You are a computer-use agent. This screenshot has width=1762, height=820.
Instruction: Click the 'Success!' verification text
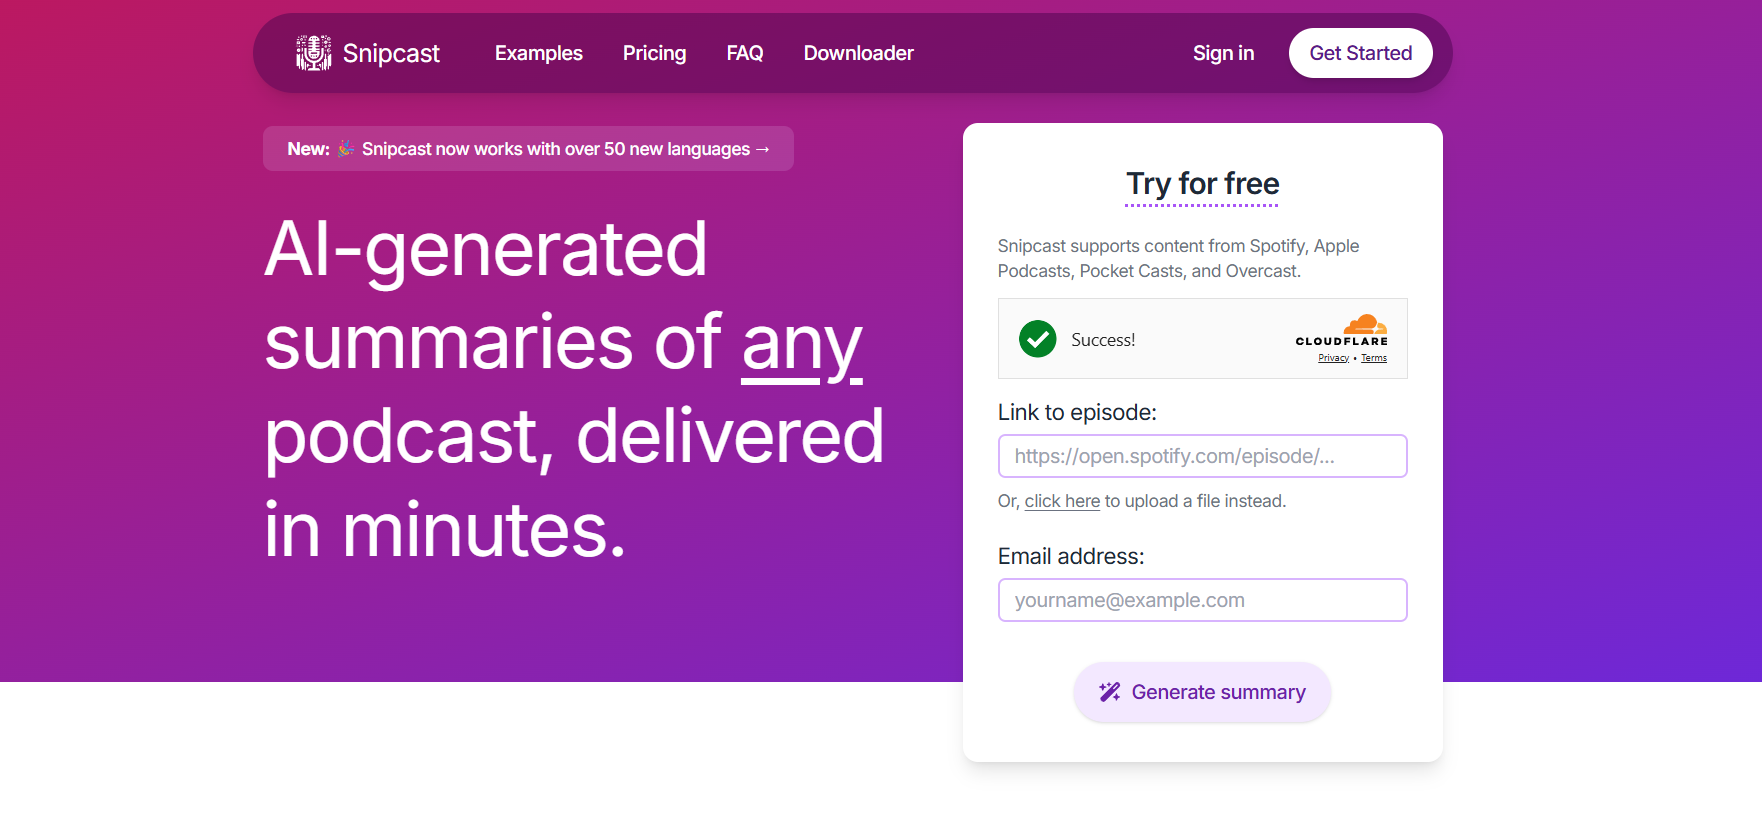1103,340
